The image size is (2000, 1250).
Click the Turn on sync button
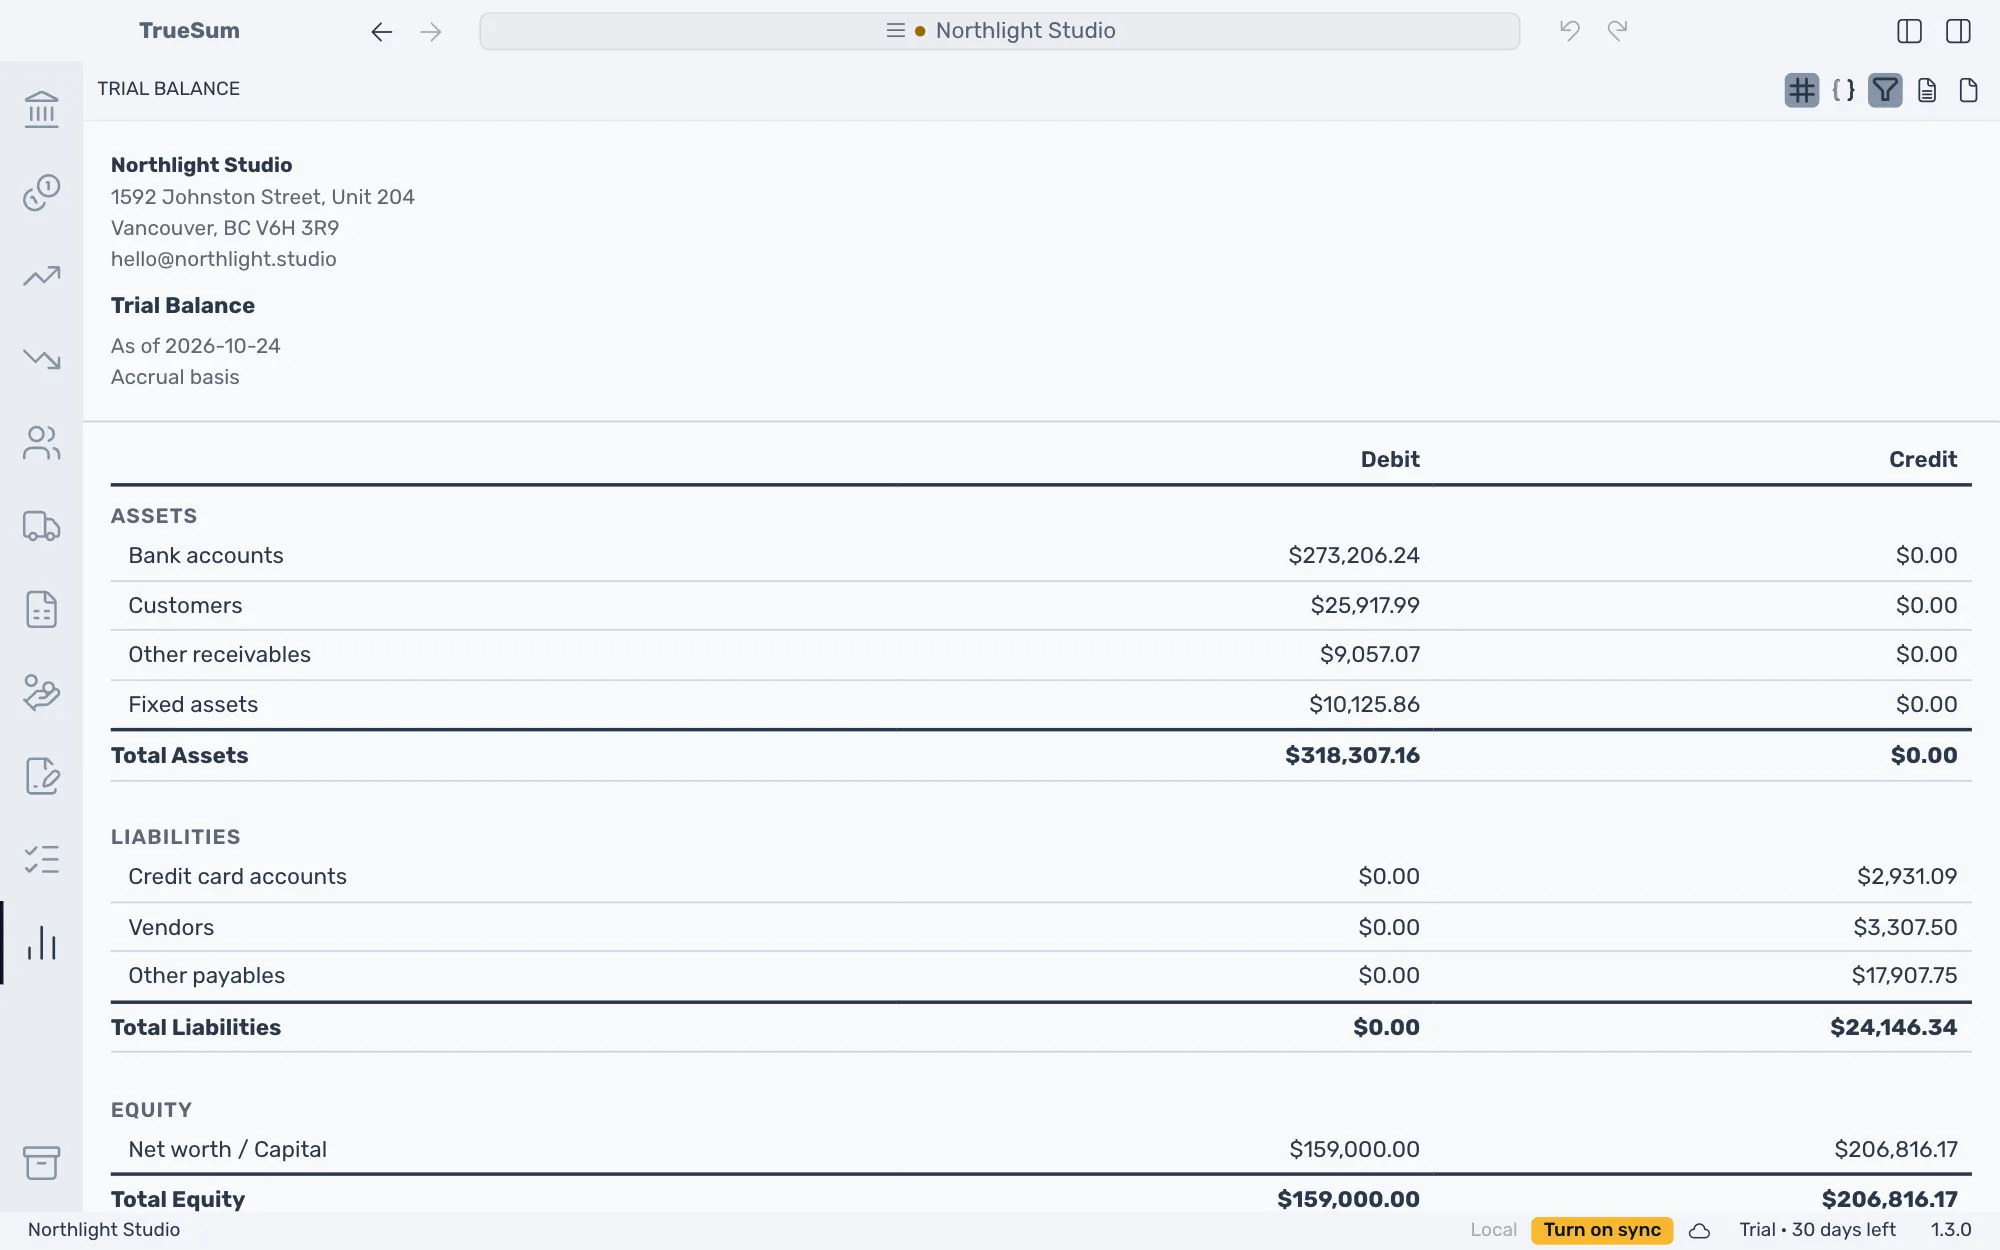pyautogui.click(x=1602, y=1230)
